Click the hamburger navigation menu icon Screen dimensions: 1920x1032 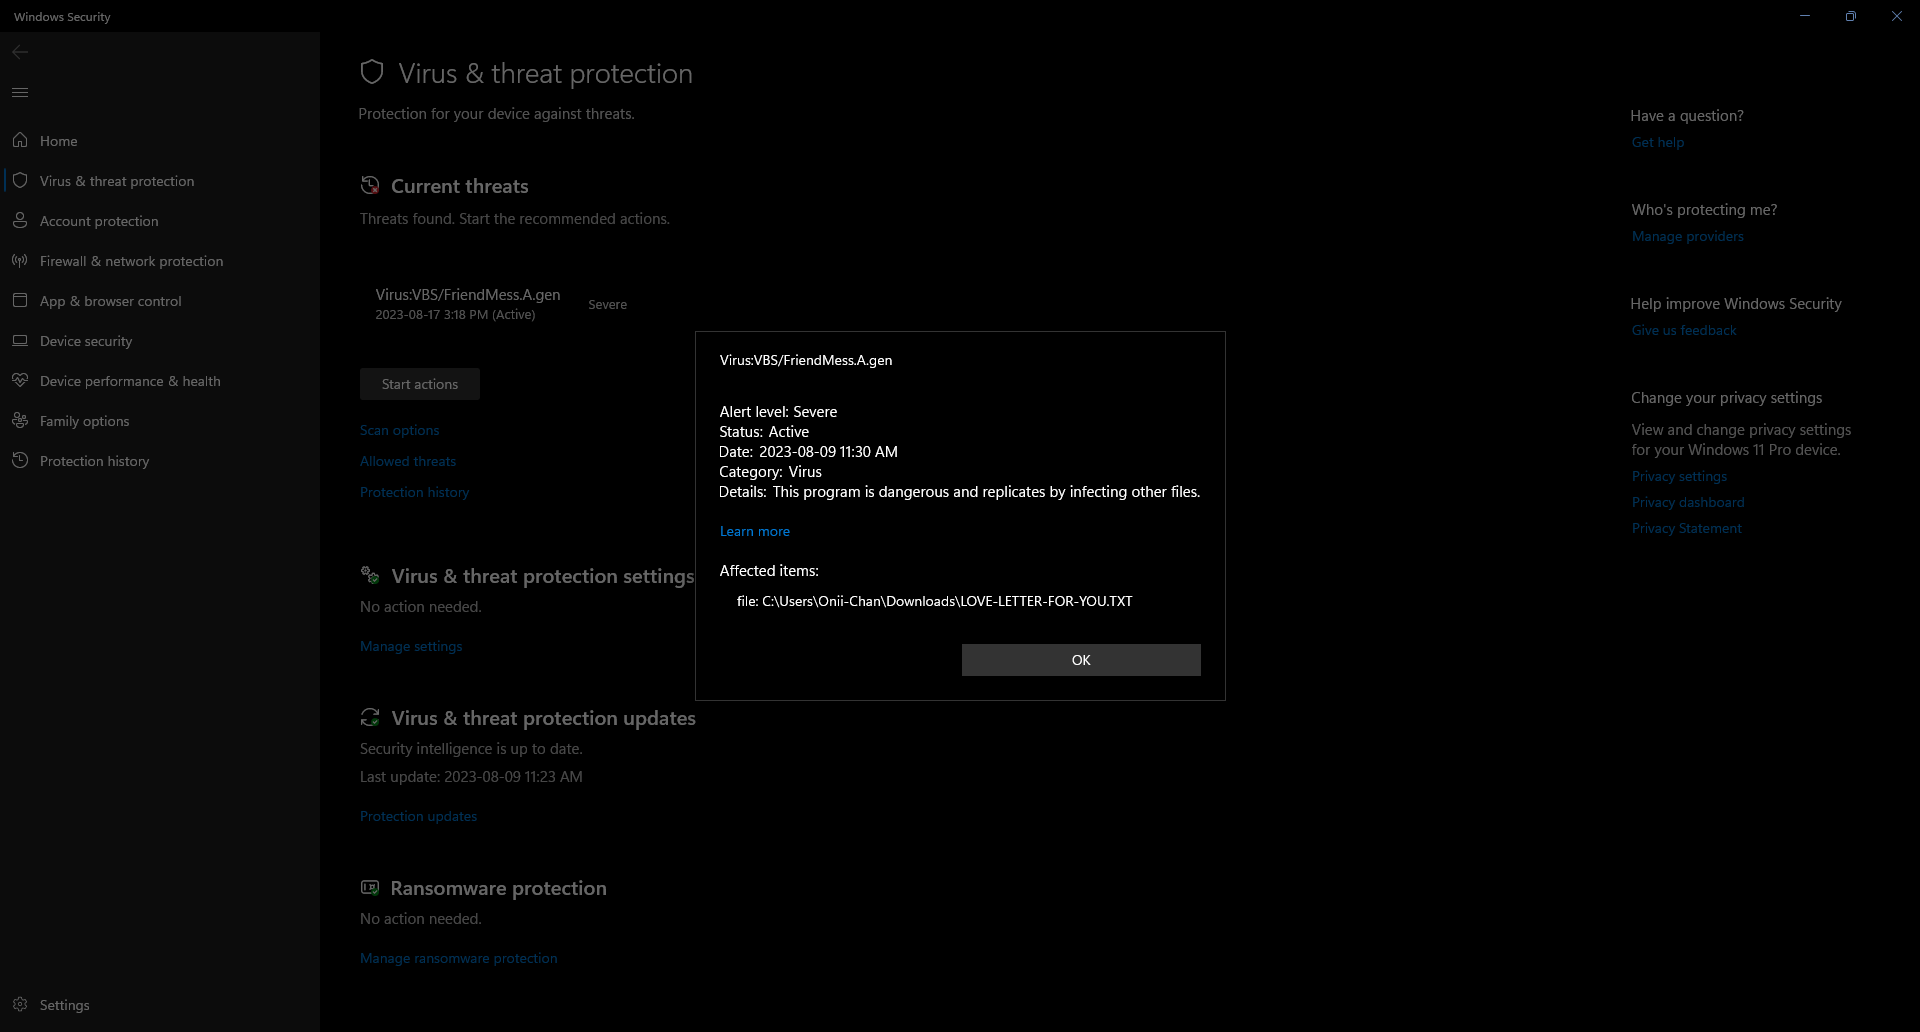coord(20,93)
